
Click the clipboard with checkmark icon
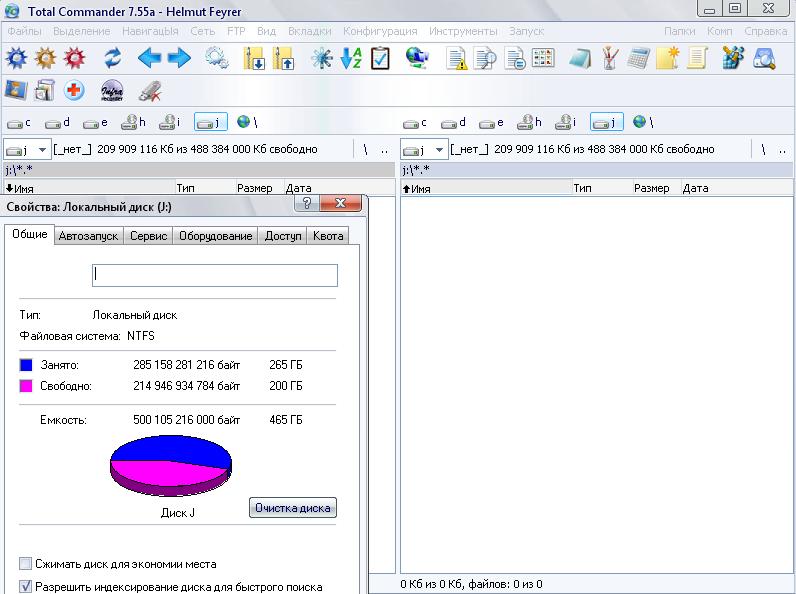pyautogui.click(x=381, y=58)
